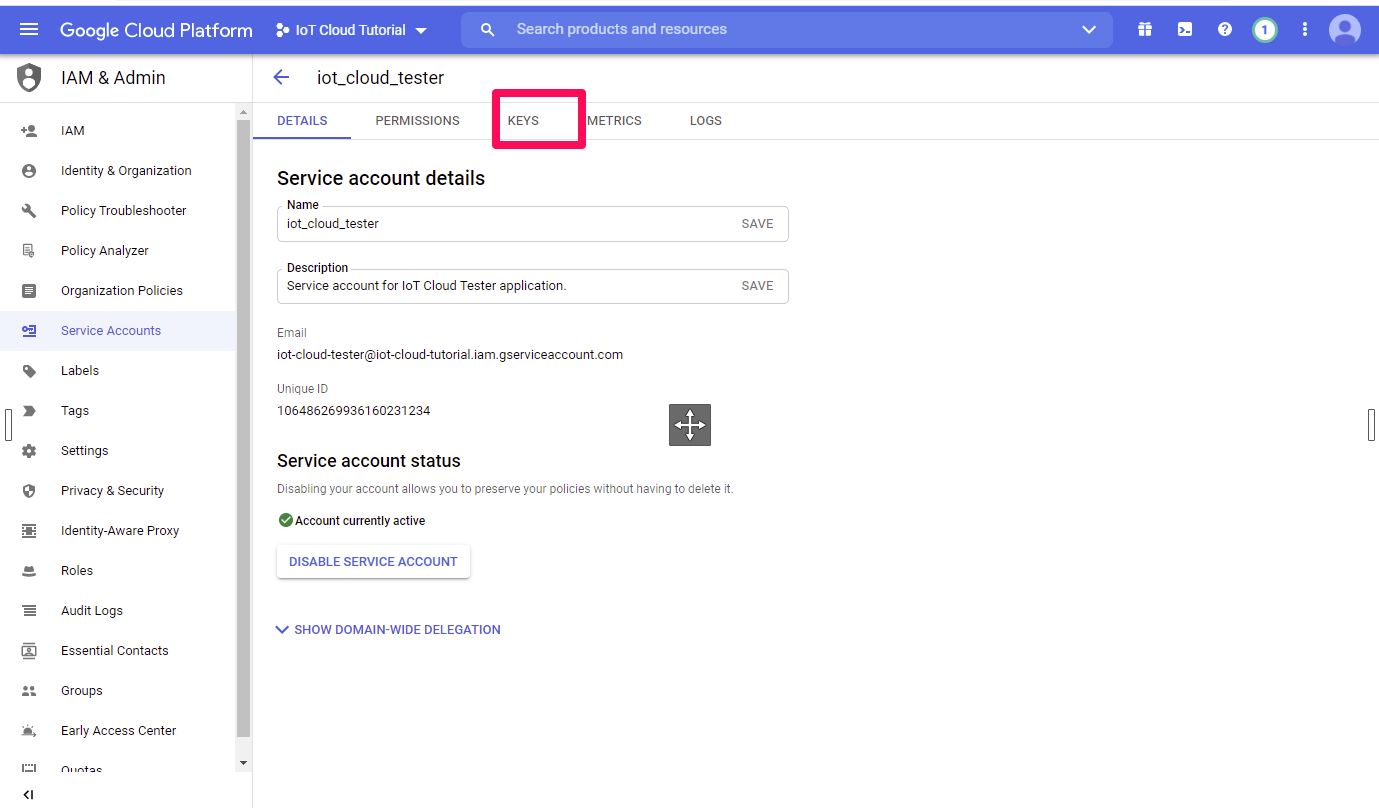Click the Policy Analyzer icon
Viewport: 1379px width, 808px height.
coord(29,251)
